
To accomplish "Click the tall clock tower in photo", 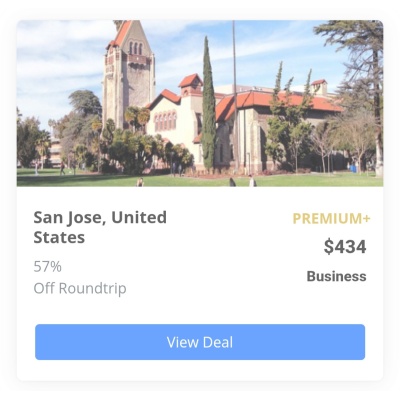I will point(128,73).
